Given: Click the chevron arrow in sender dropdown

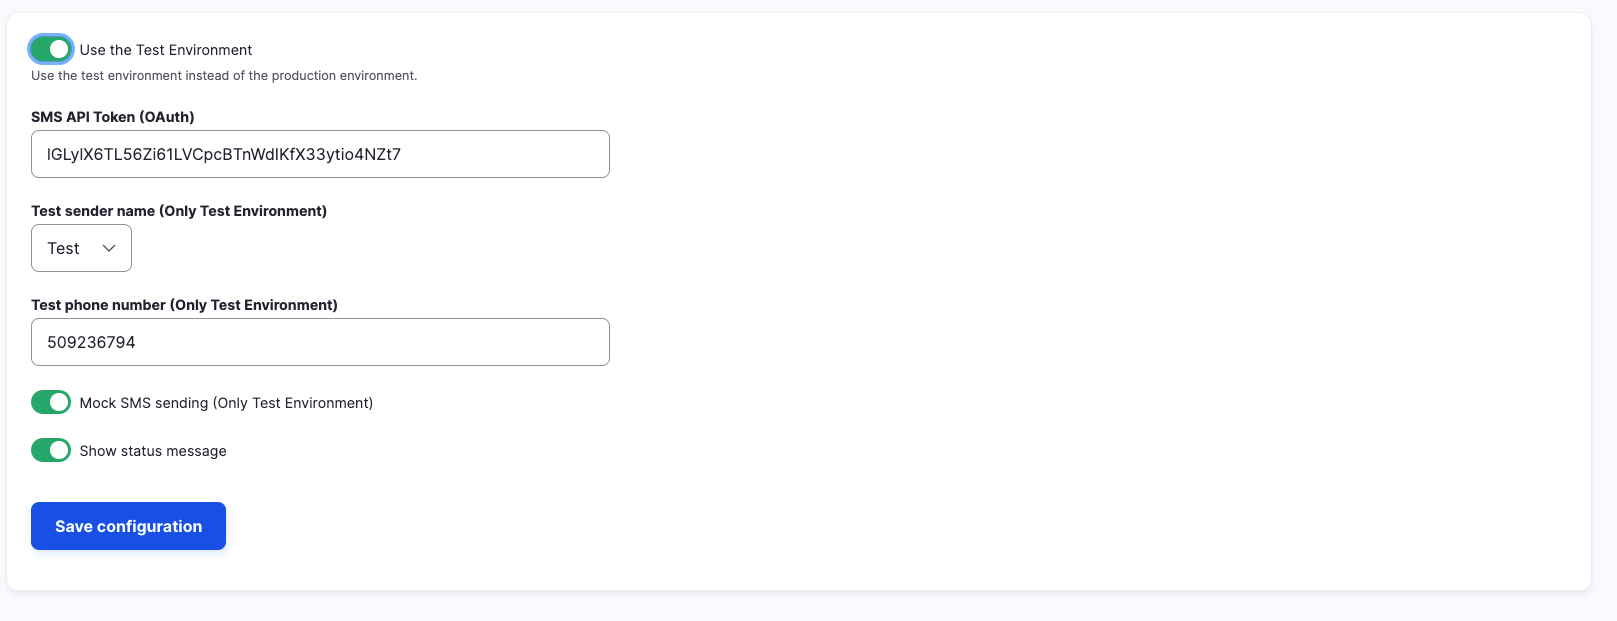Looking at the screenshot, I should point(109,248).
